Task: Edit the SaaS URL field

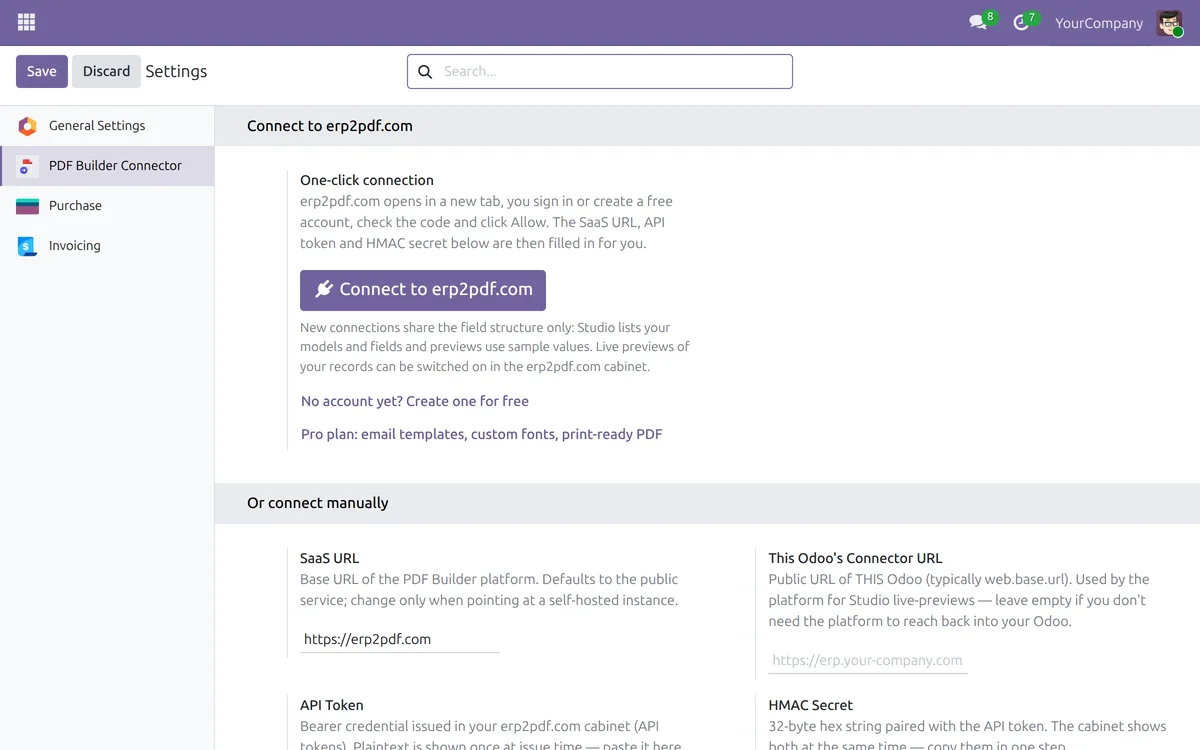Action: [400, 639]
